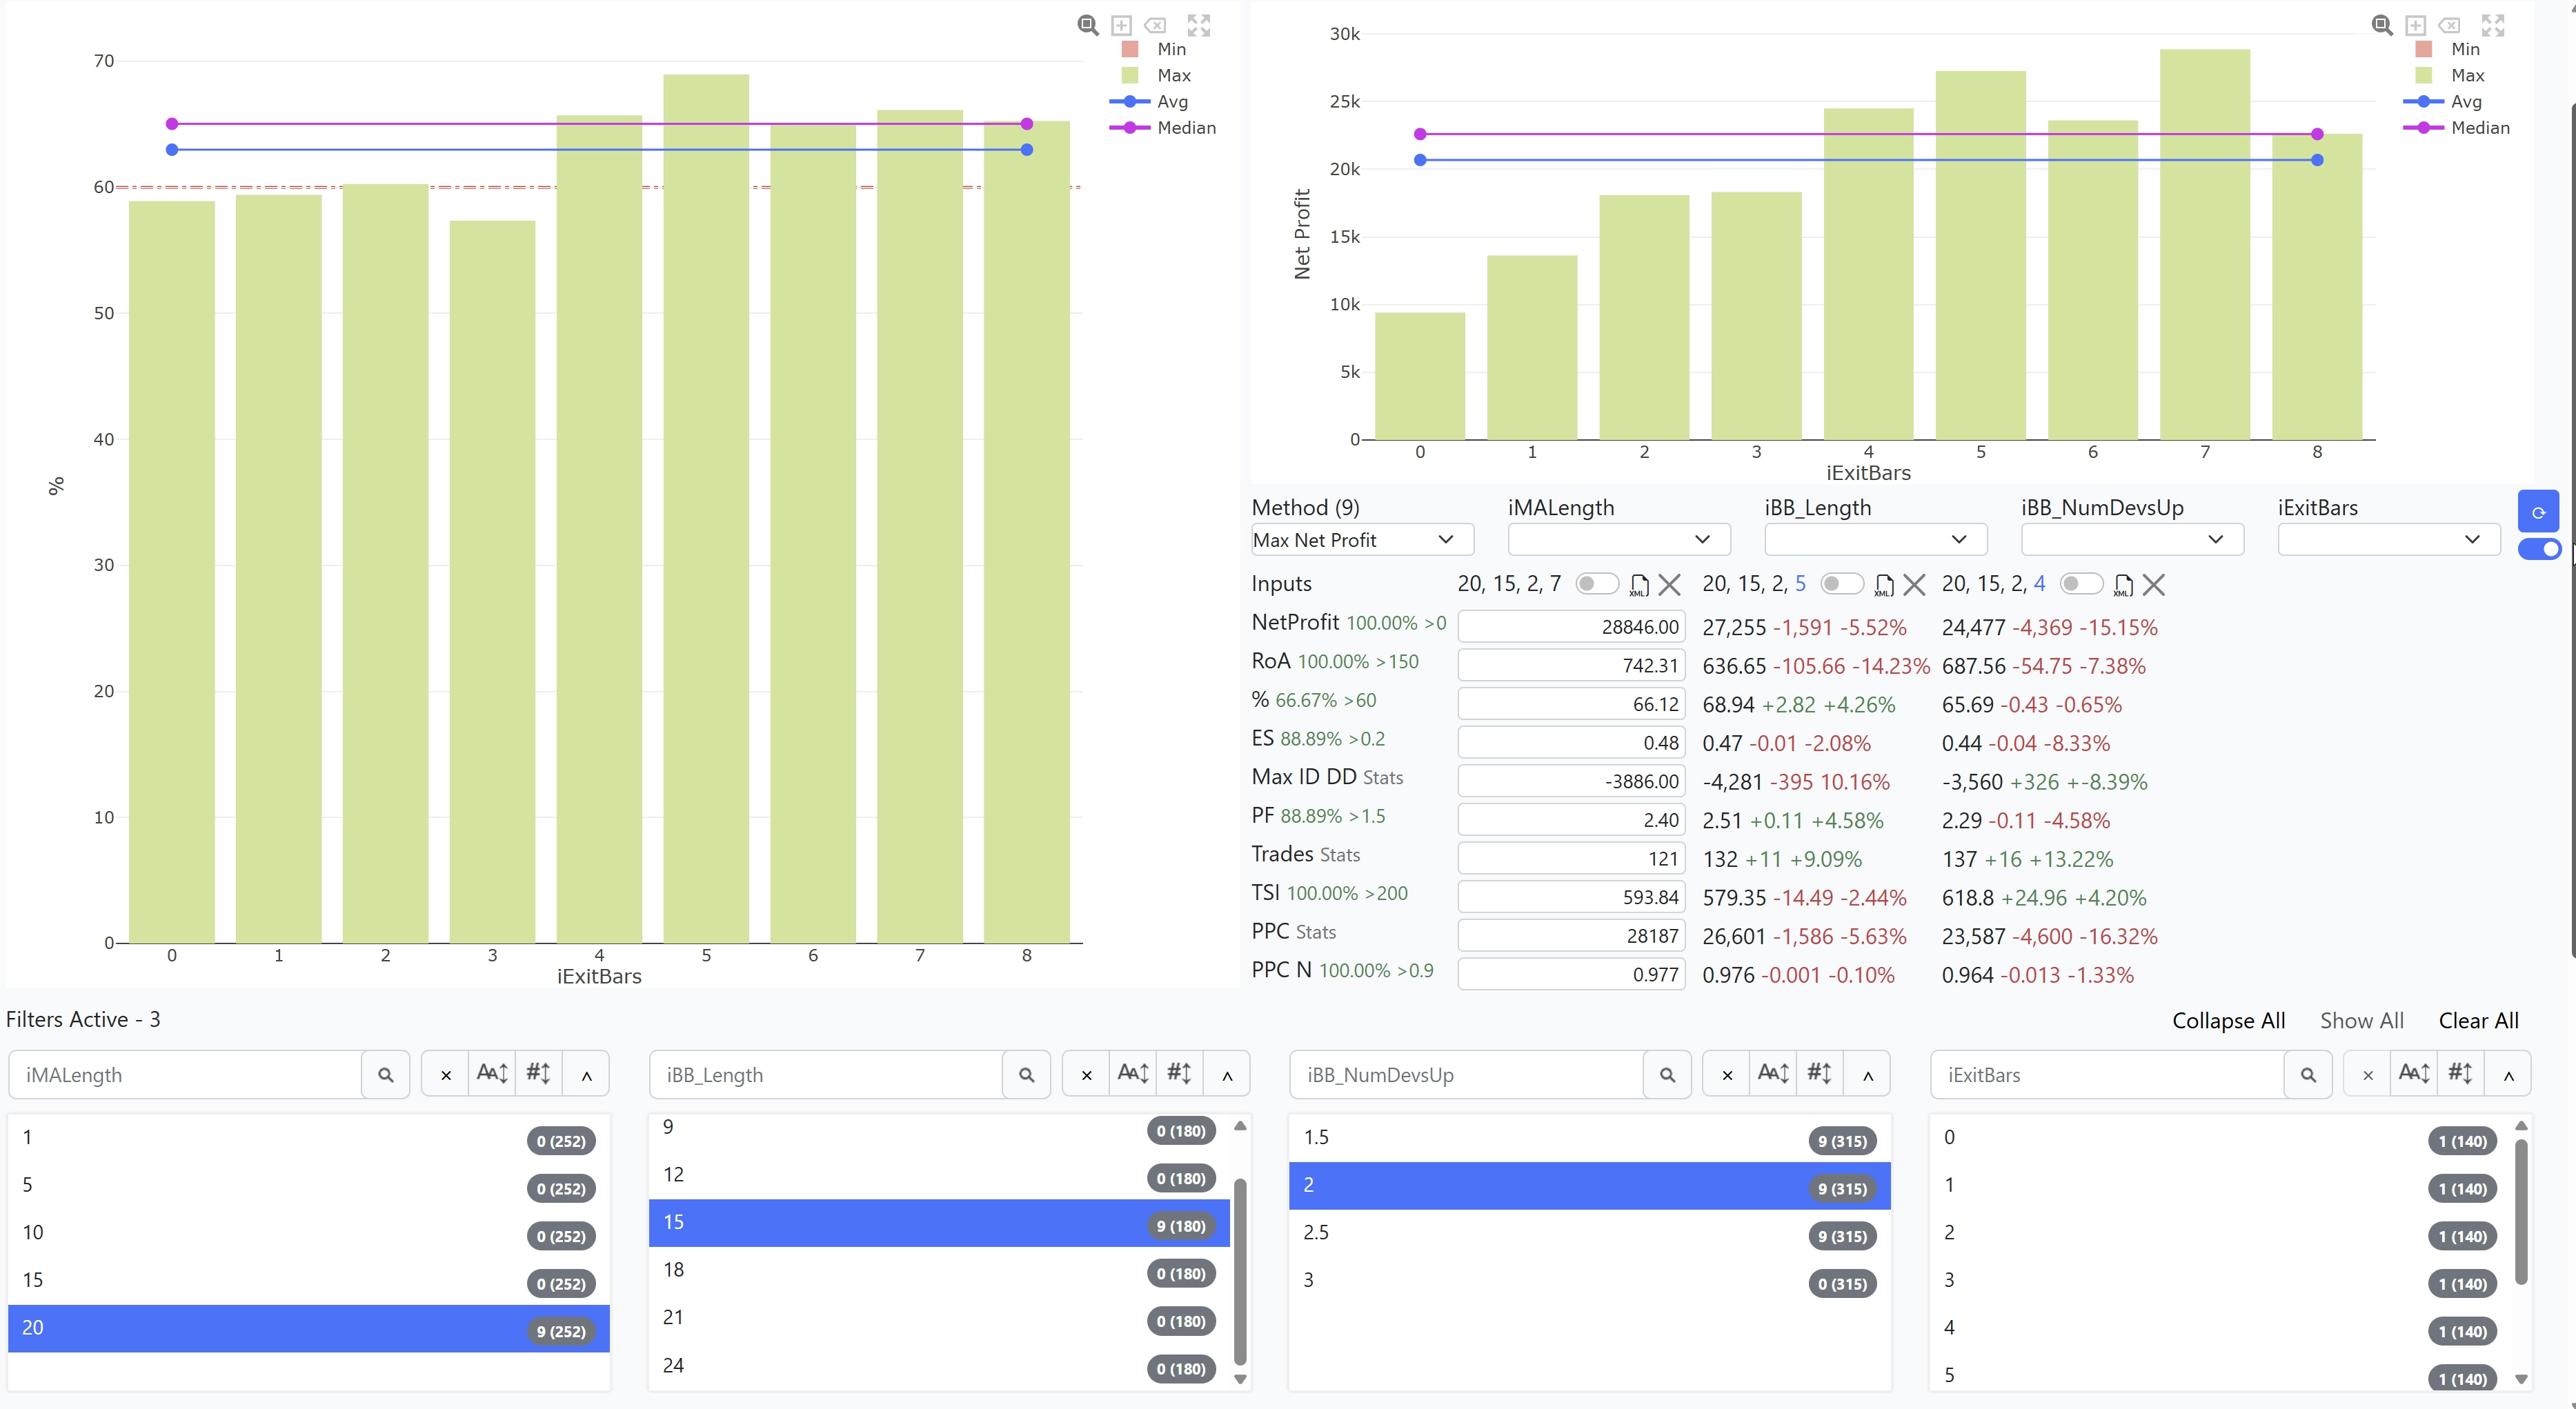This screenshot has width=2576, height=1409.
Task: Click search icon in iMALength filter
Action: click(386, 1075)
